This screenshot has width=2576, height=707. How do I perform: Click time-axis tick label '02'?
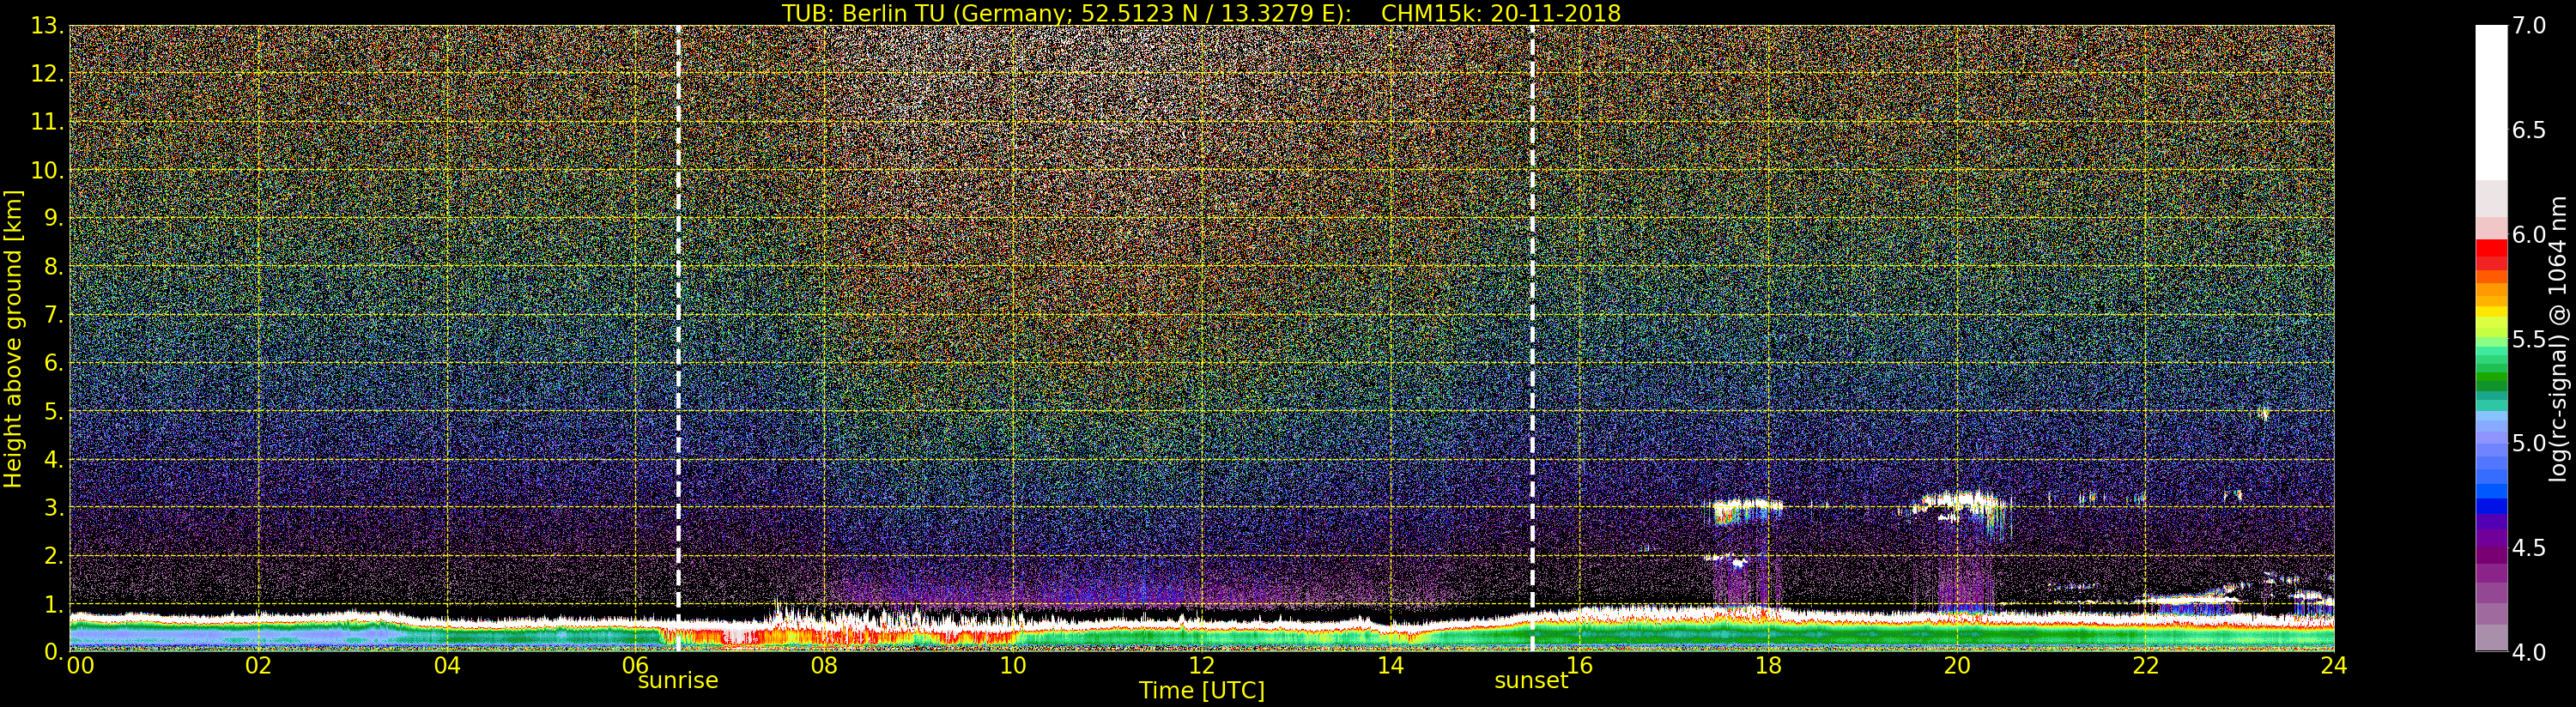point(258,666)
